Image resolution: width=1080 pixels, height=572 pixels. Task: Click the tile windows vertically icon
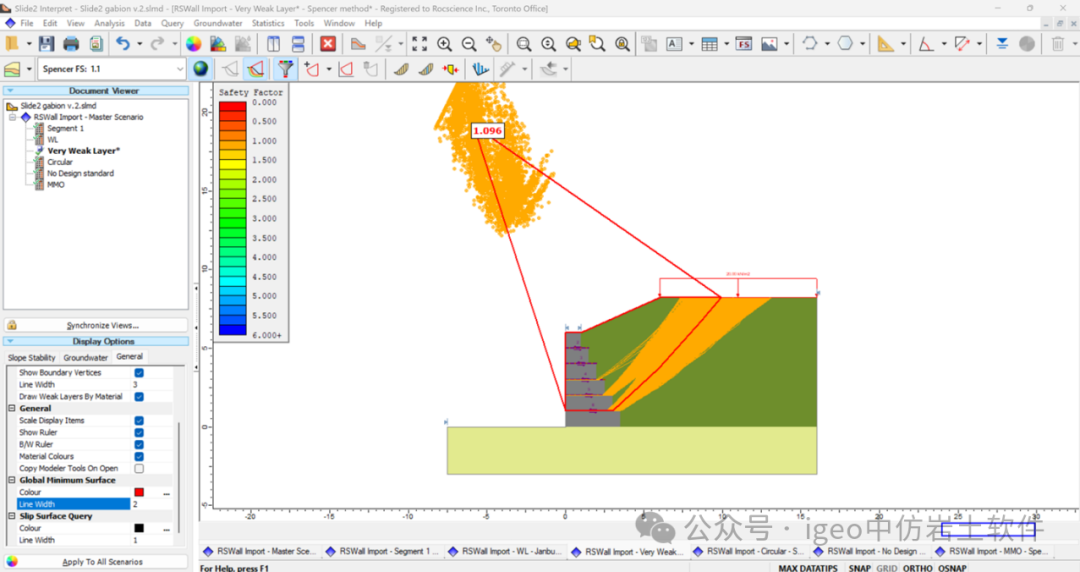coord(273,44)
